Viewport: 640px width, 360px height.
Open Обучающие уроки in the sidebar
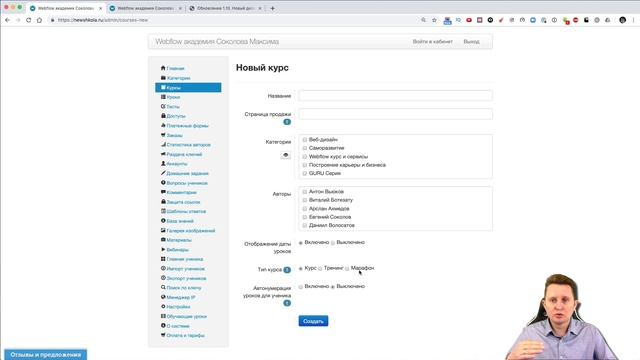coord(187,316)
